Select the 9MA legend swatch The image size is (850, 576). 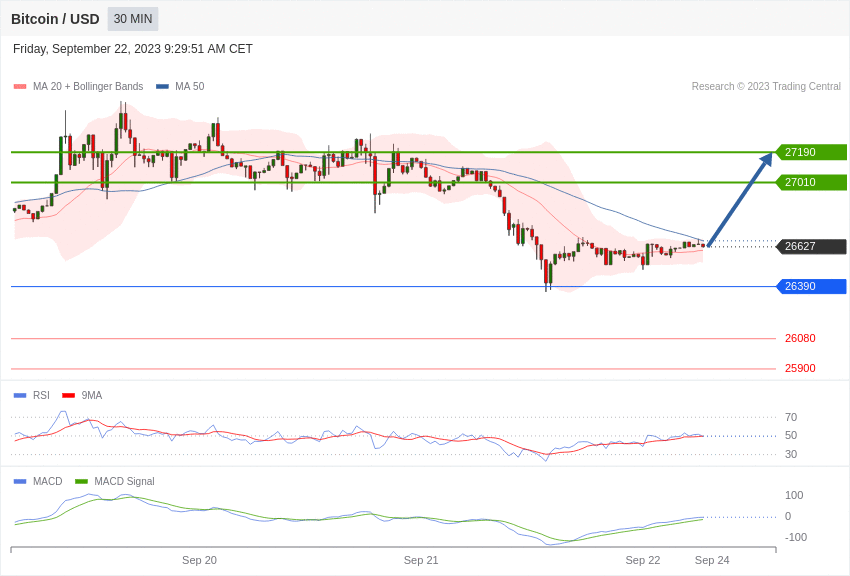point(68,396)
